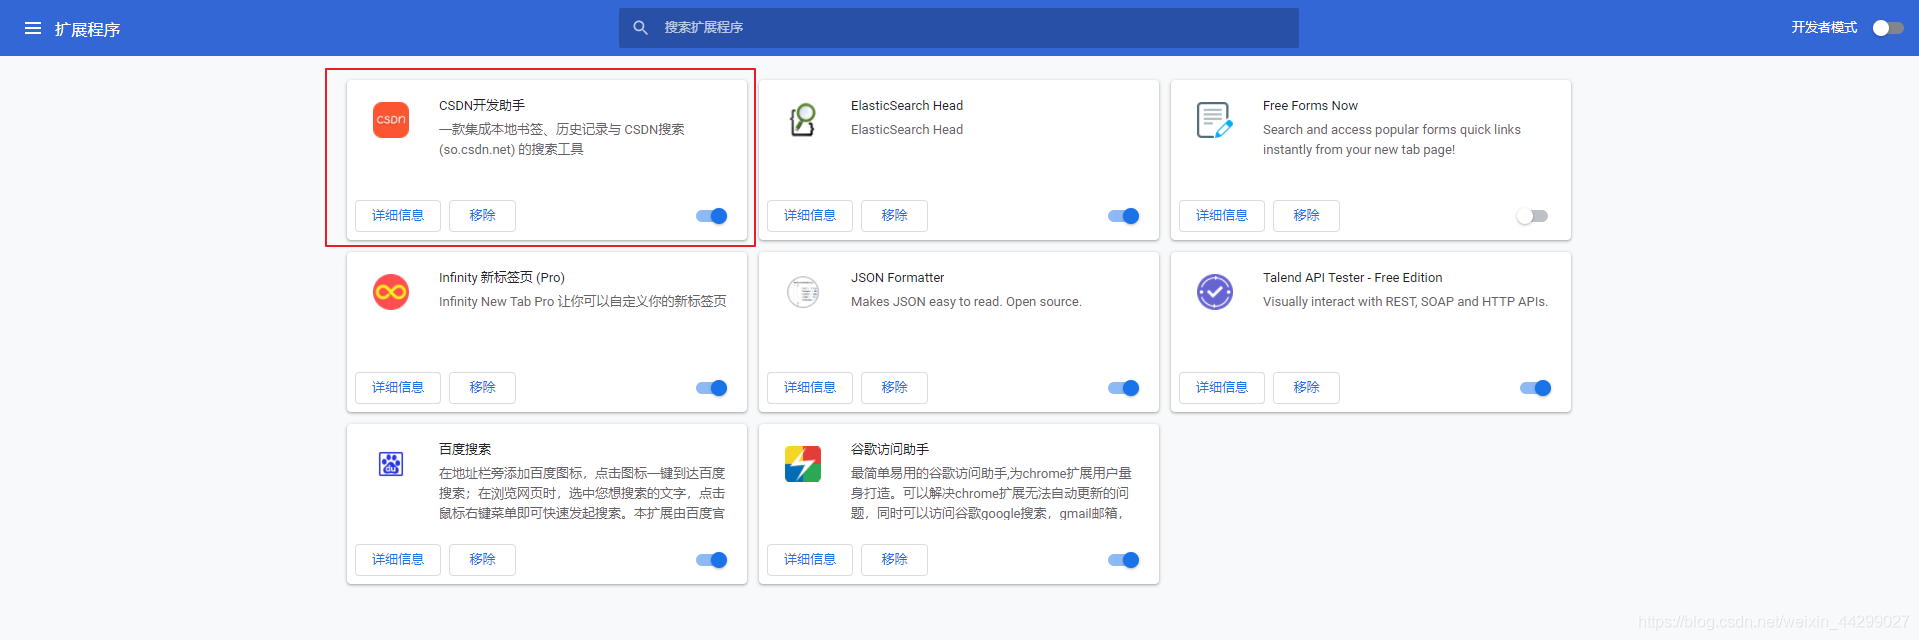The height and width of the screenshot is (640, 1919).
Task: Click 移除 to remove 百度搜索
Action: click(482, 560)
